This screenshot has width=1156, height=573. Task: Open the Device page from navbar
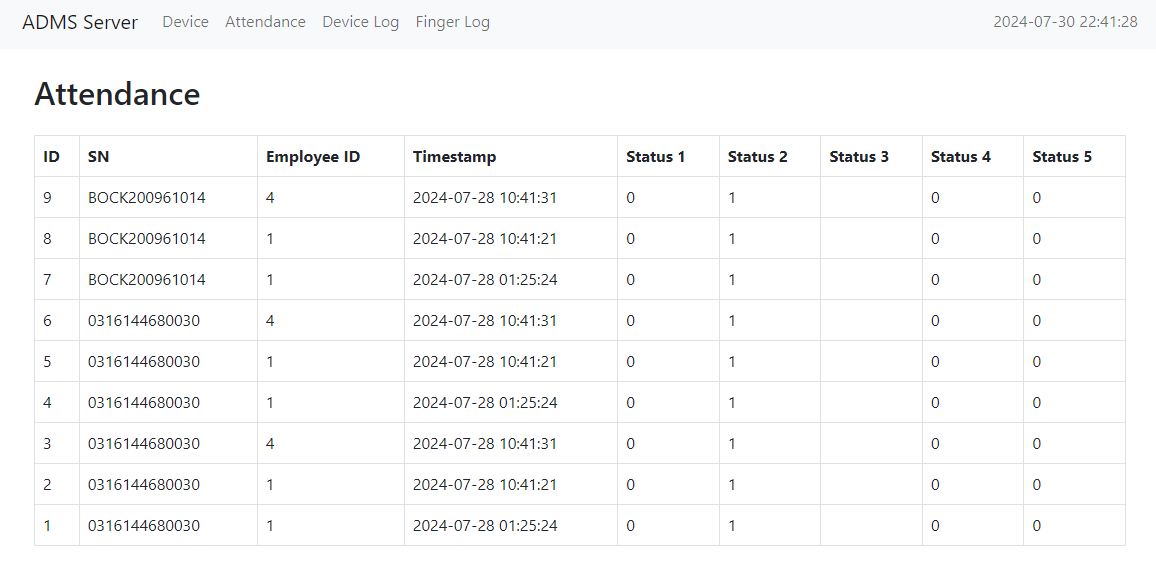pos(185,22)
